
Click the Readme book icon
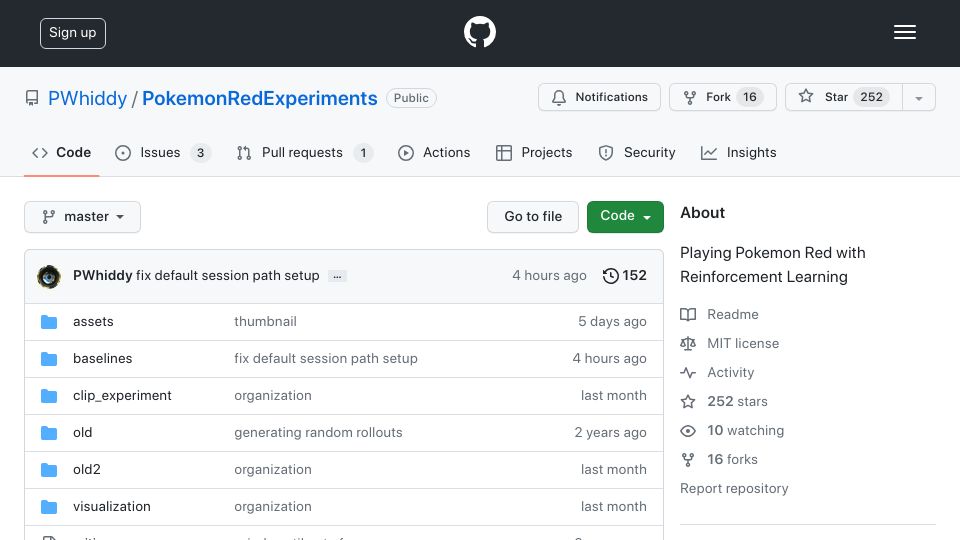pos(688,314)
